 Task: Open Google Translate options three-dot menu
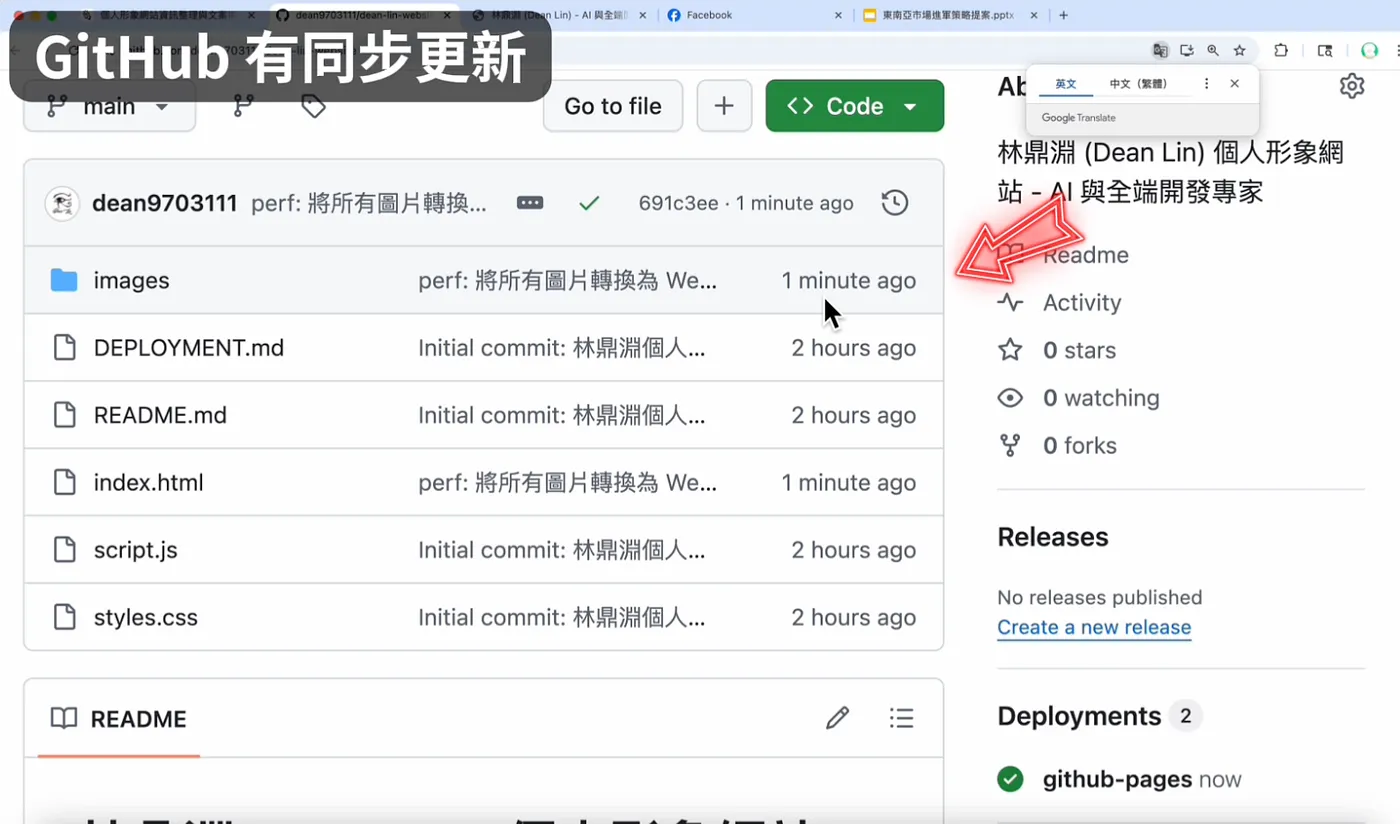pyautogui.click(x=1207, y=84)
